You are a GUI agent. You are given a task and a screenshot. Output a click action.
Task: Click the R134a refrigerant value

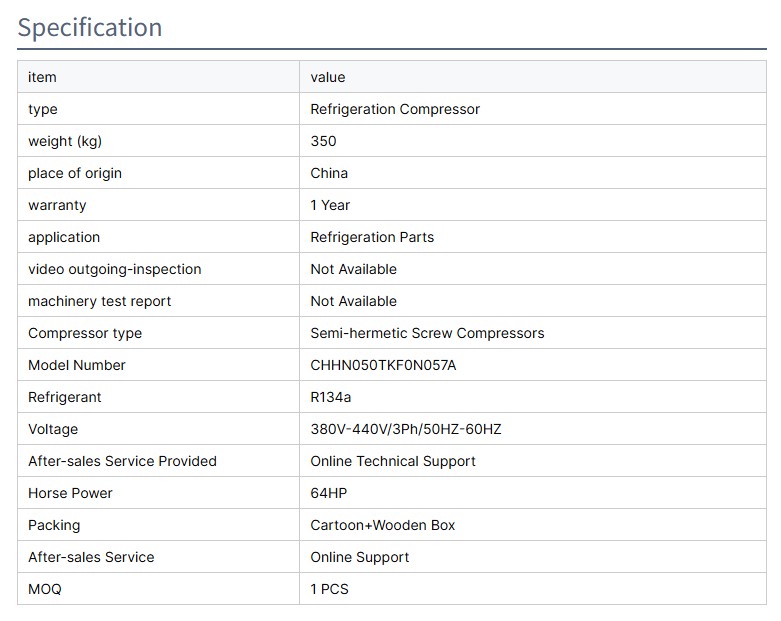(x=331, y=397)
